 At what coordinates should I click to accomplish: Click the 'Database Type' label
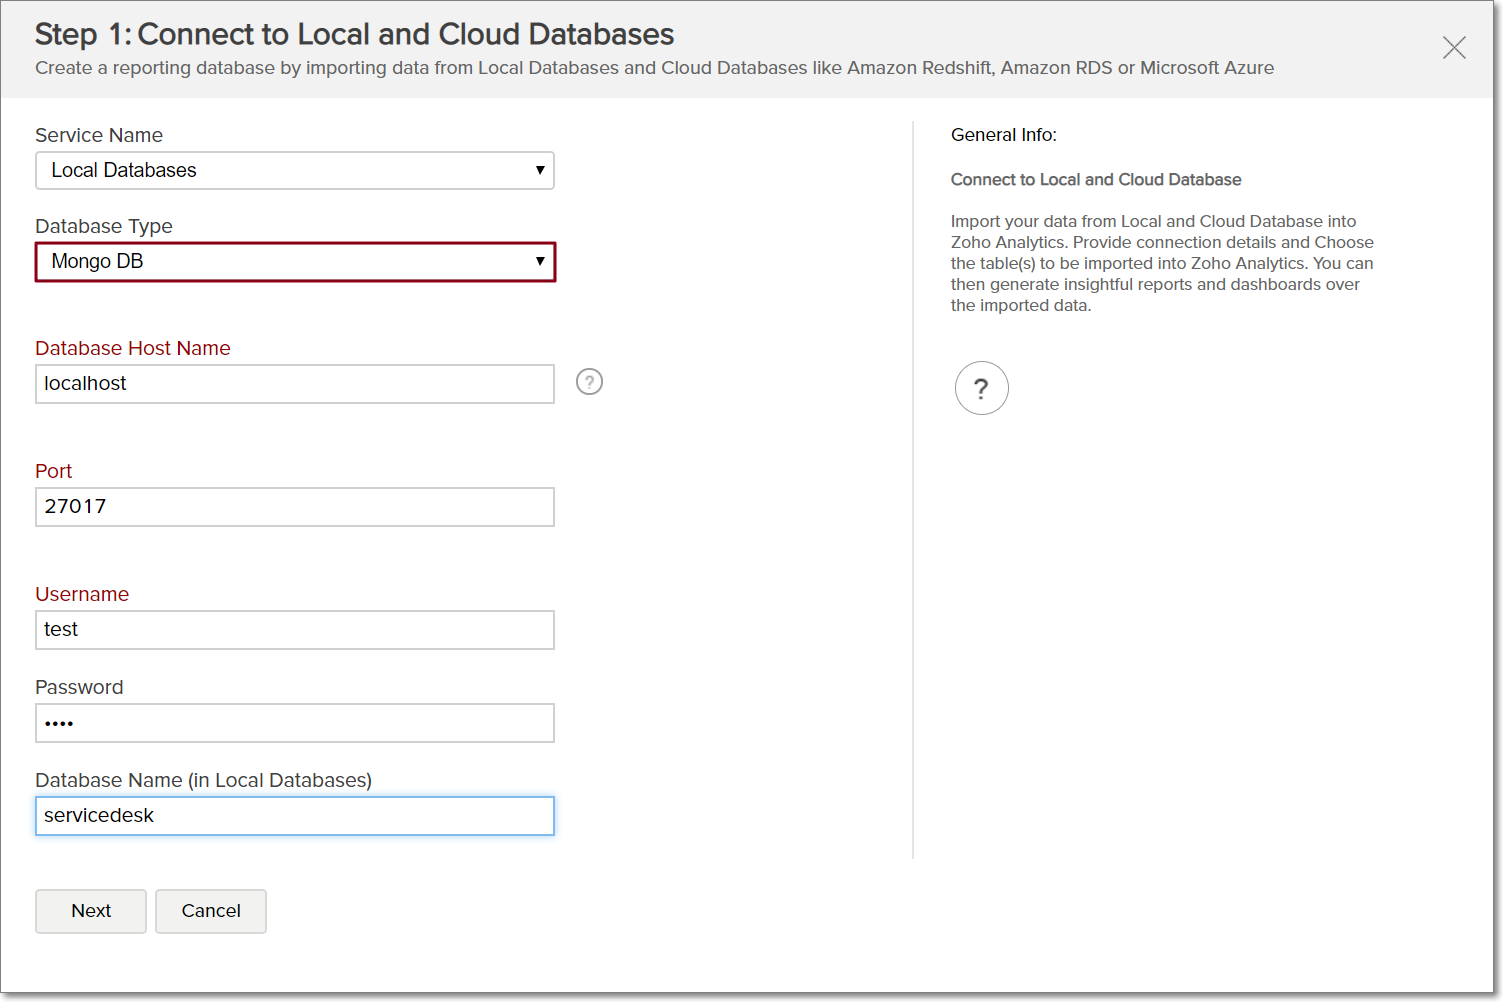pyautogui.click(x=104, y=226)
